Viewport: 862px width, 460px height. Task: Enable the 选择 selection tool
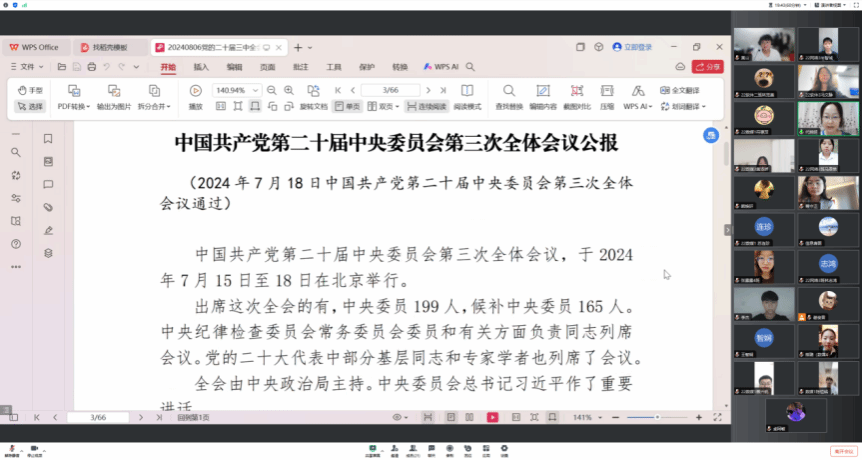click(x=31, y=106)
